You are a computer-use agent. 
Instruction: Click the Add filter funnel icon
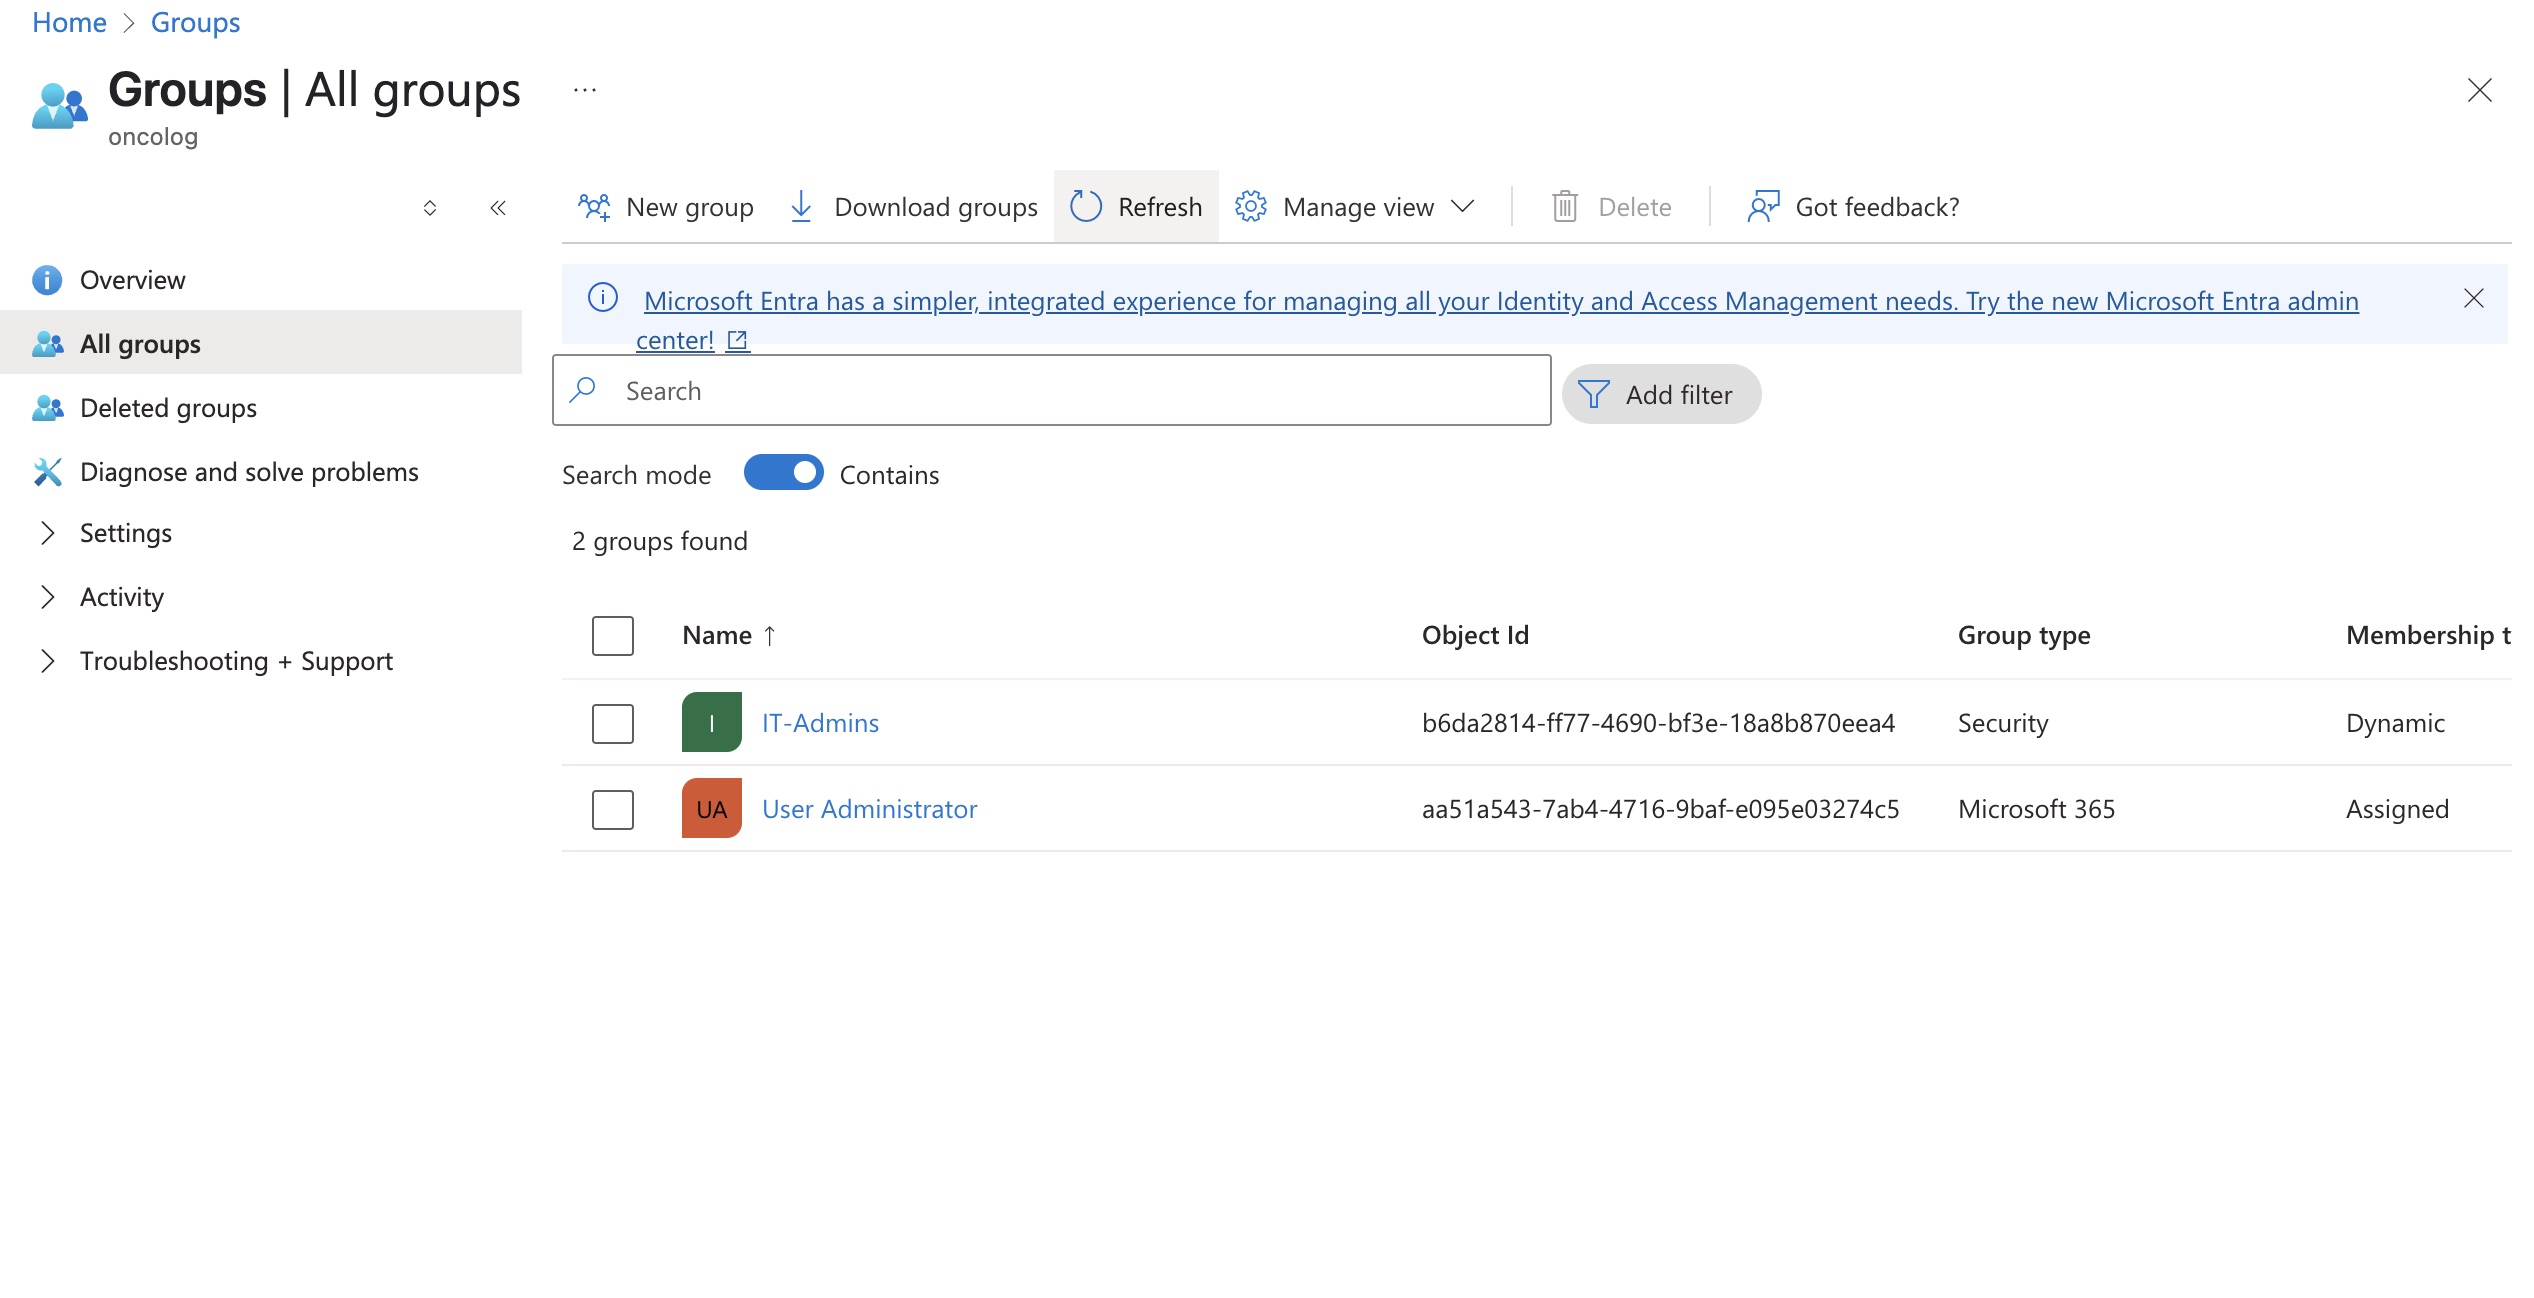(1593, 394)
